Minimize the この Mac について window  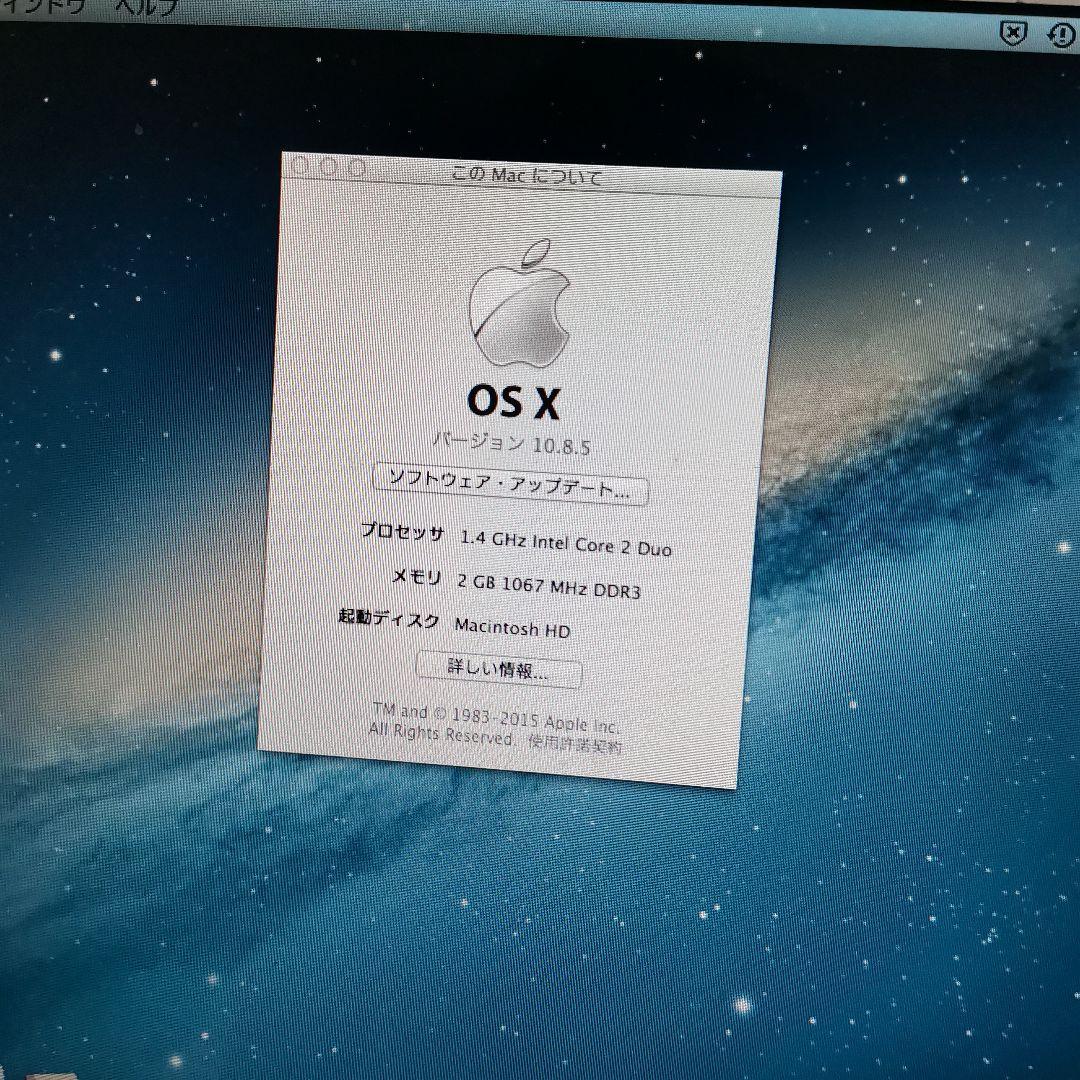point(328,167)
